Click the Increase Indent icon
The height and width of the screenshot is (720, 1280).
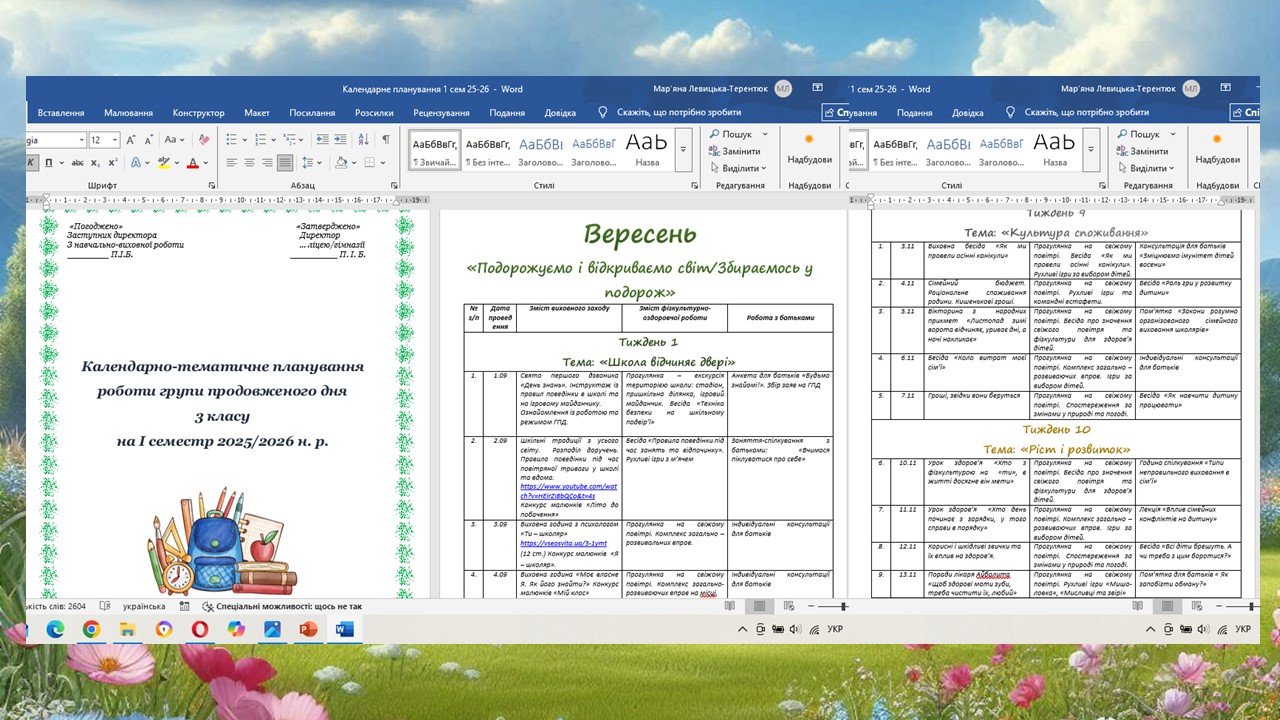tap(341, 140)
